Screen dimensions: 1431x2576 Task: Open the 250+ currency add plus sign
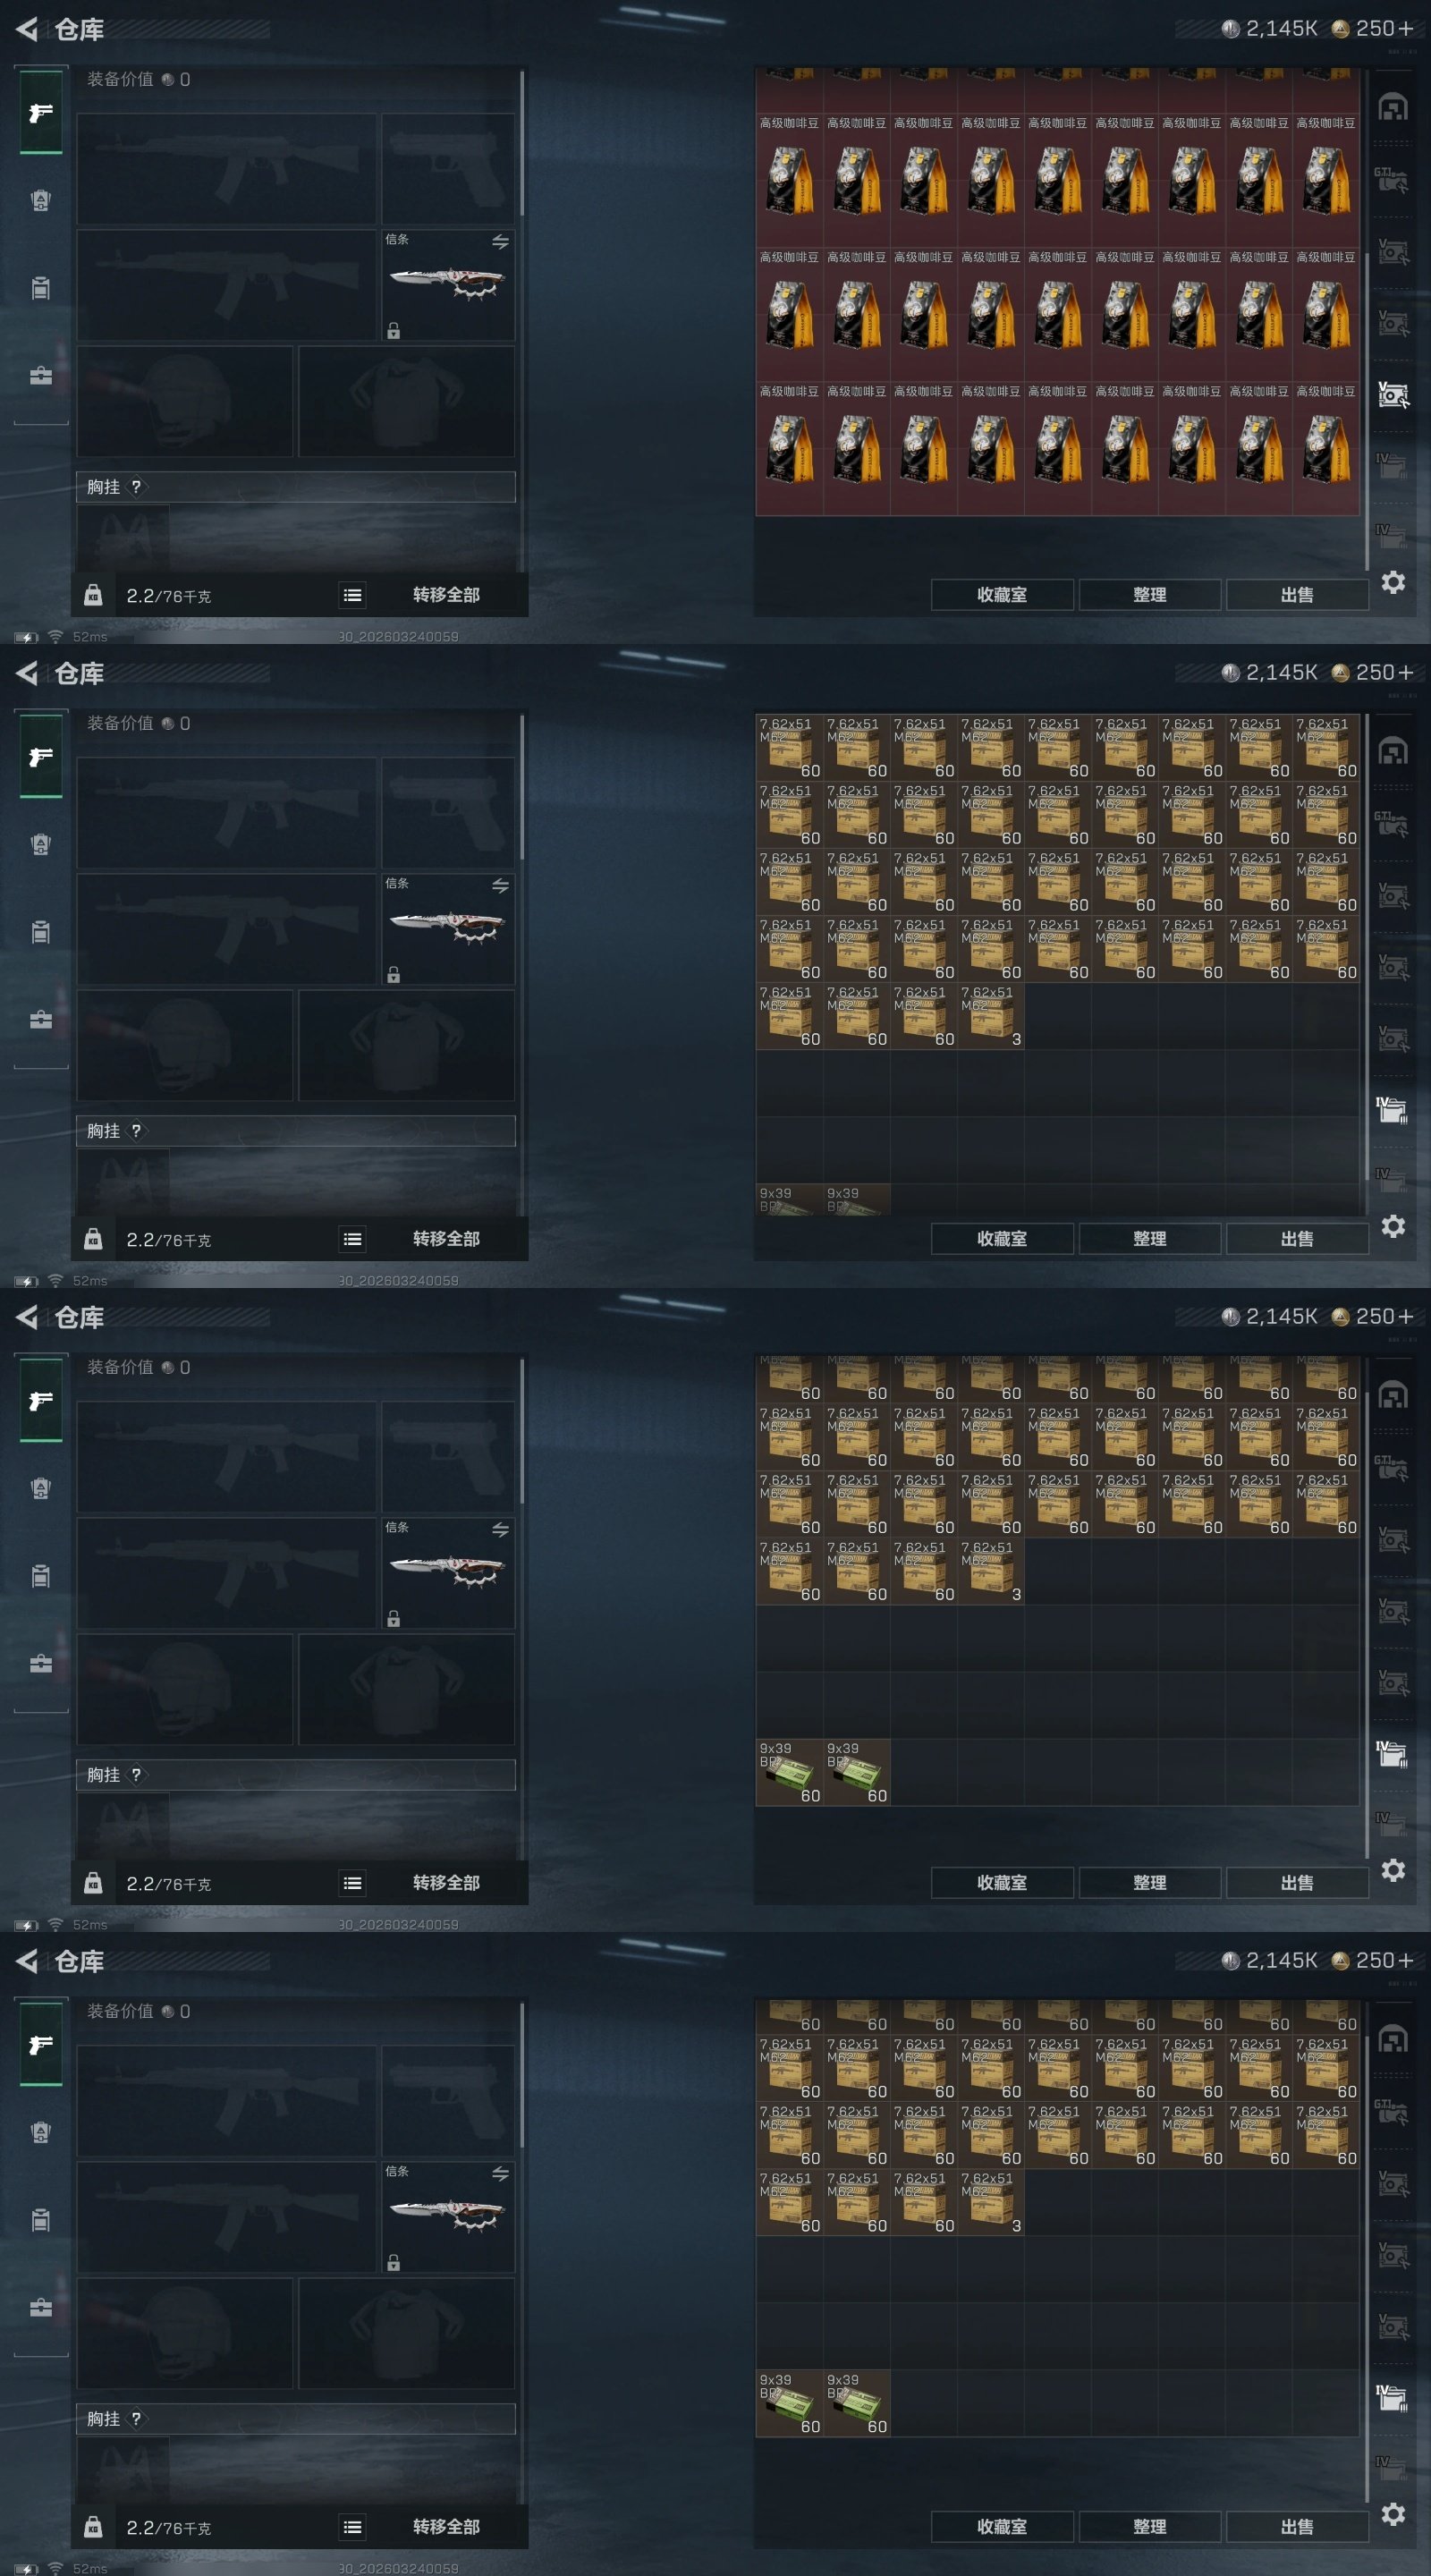coord(1406,28)
